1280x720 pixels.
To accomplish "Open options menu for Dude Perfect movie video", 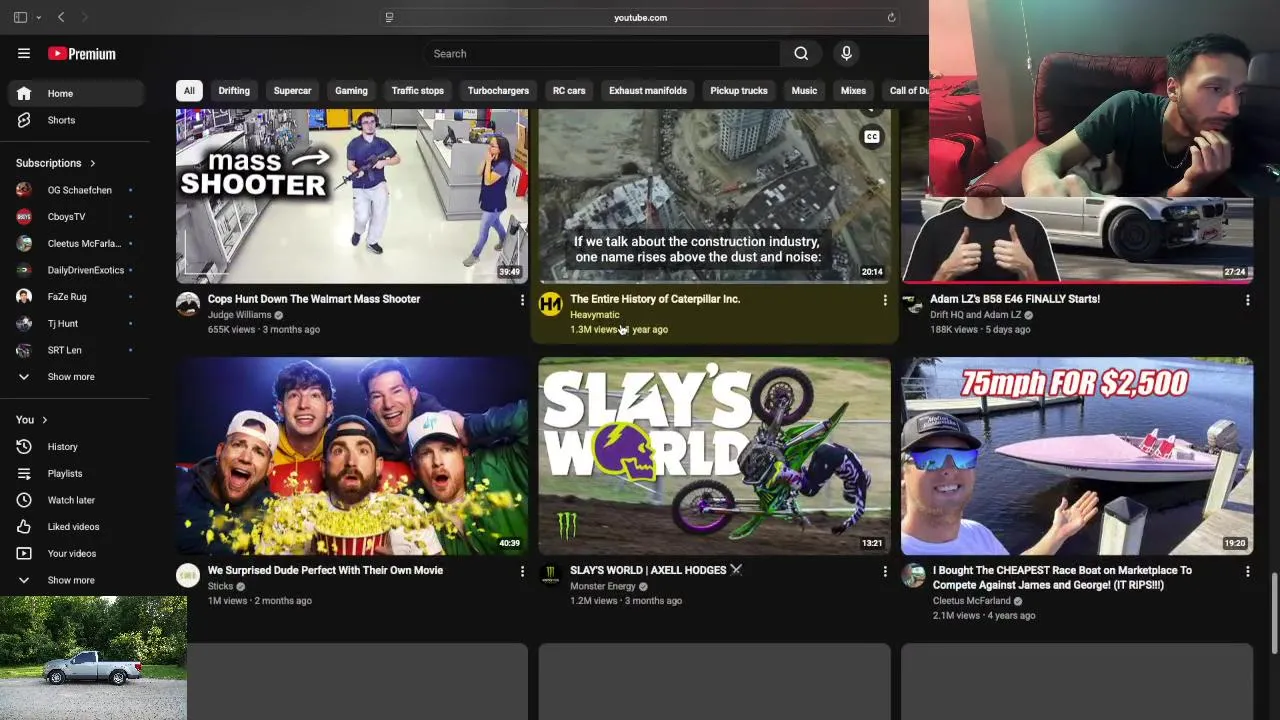I will [x=522, y=571].
